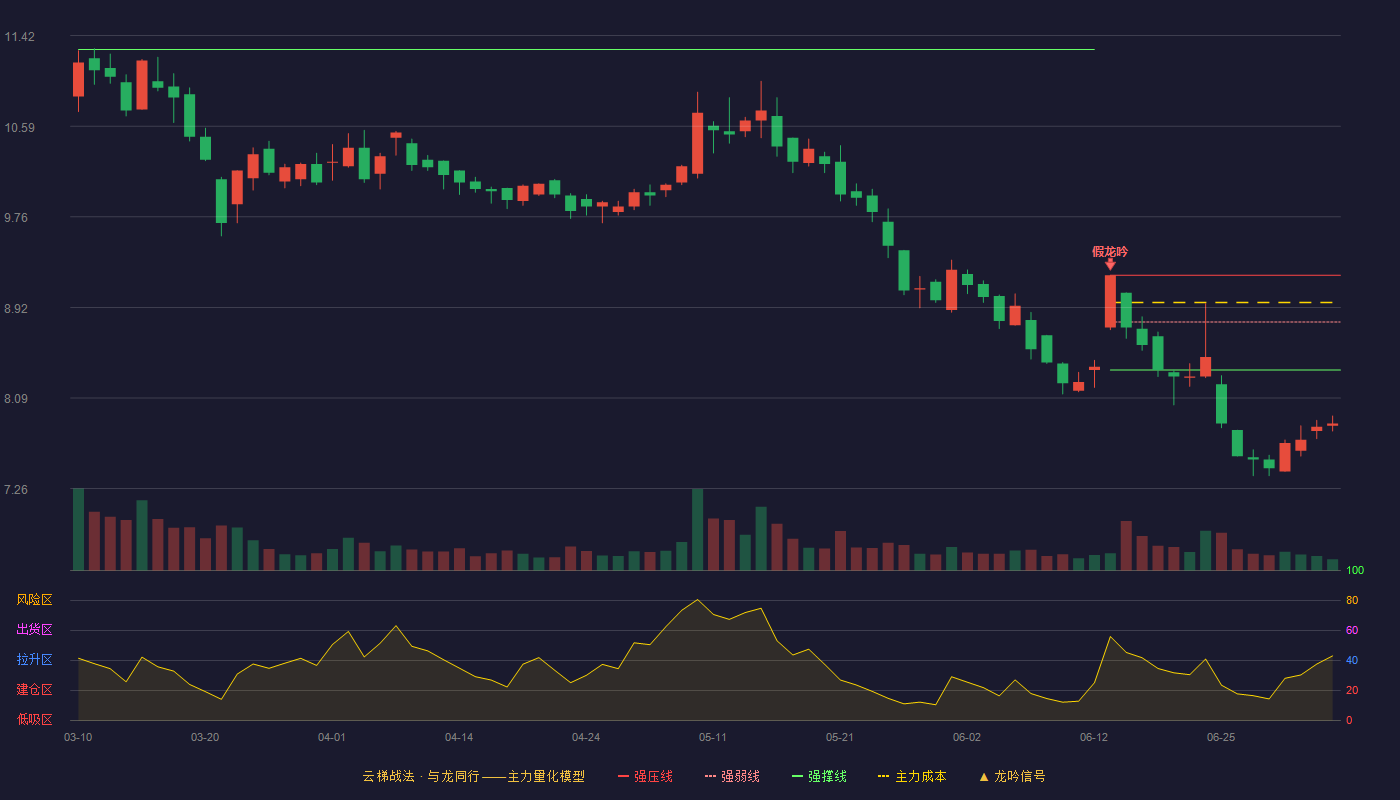This screenshot has height=800, width=1400.
Task: Click the green support line on chart
Action: [1225, 370]
